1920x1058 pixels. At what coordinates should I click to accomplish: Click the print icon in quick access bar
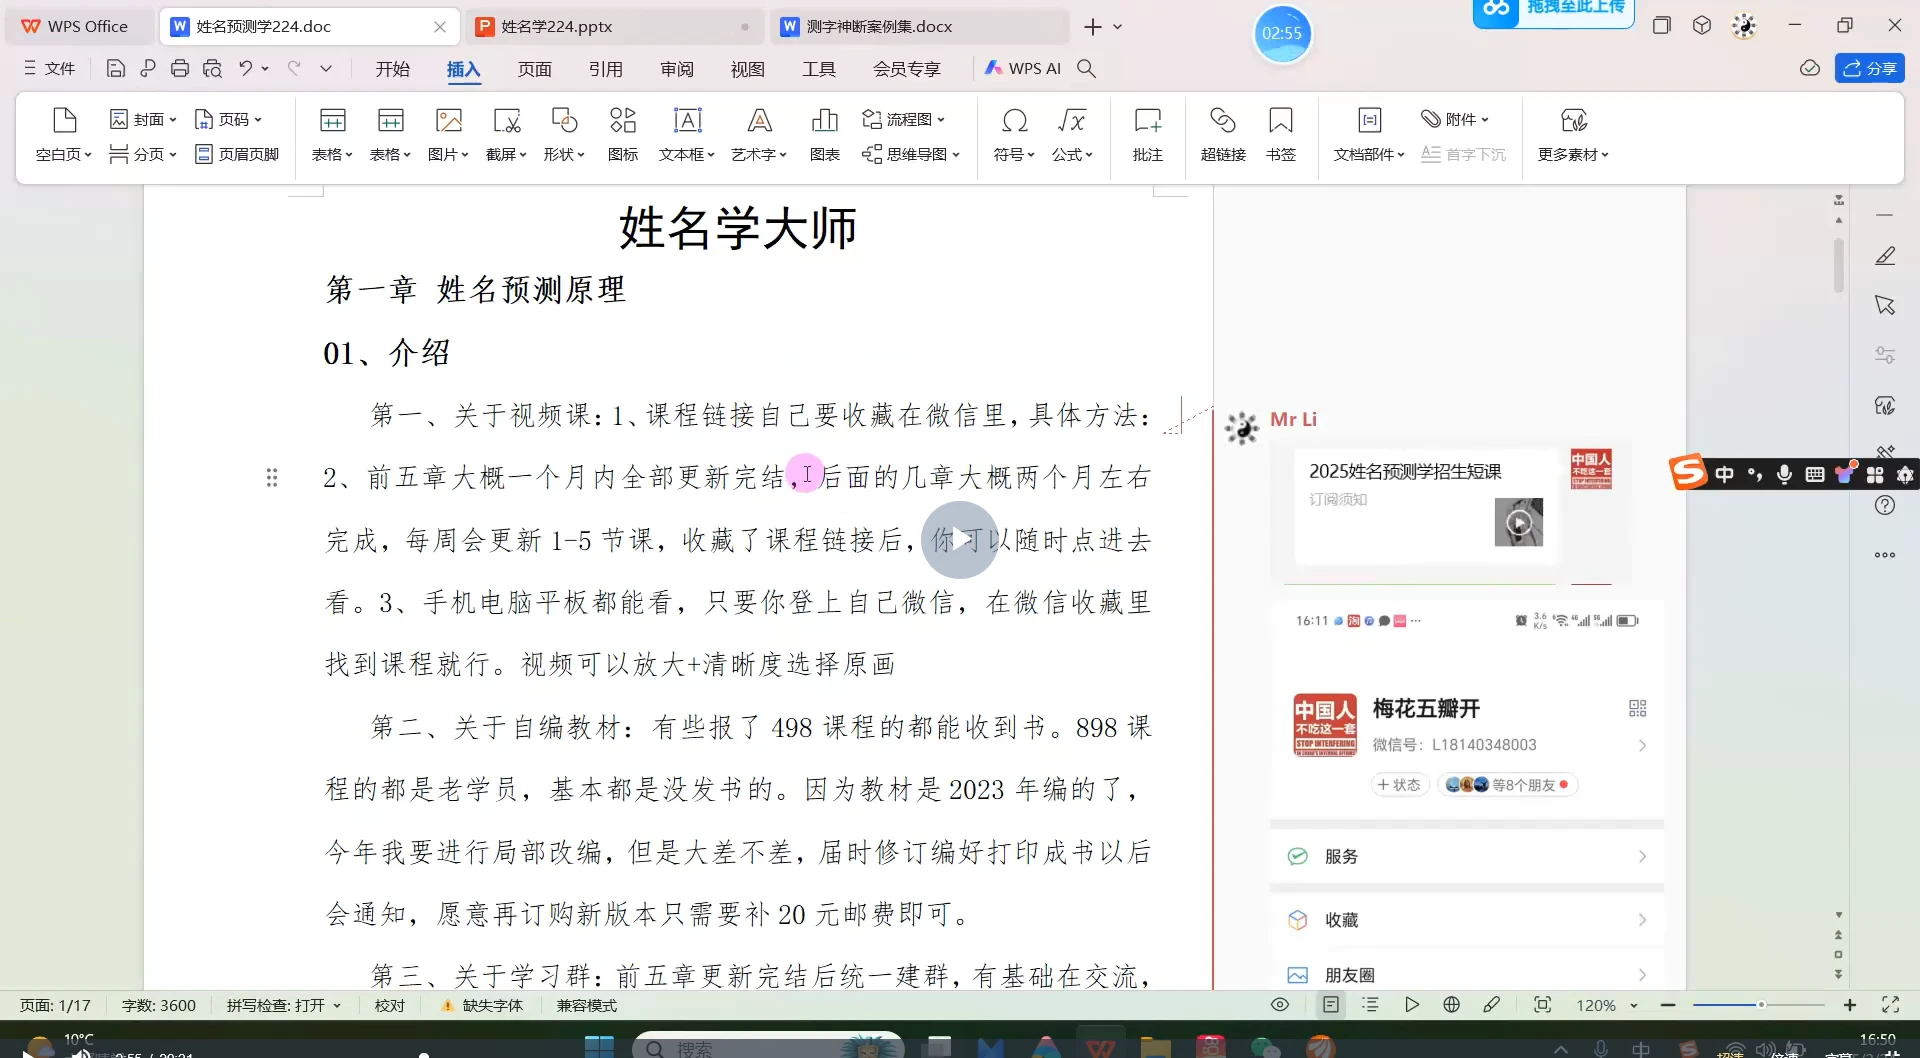(180, 68)
